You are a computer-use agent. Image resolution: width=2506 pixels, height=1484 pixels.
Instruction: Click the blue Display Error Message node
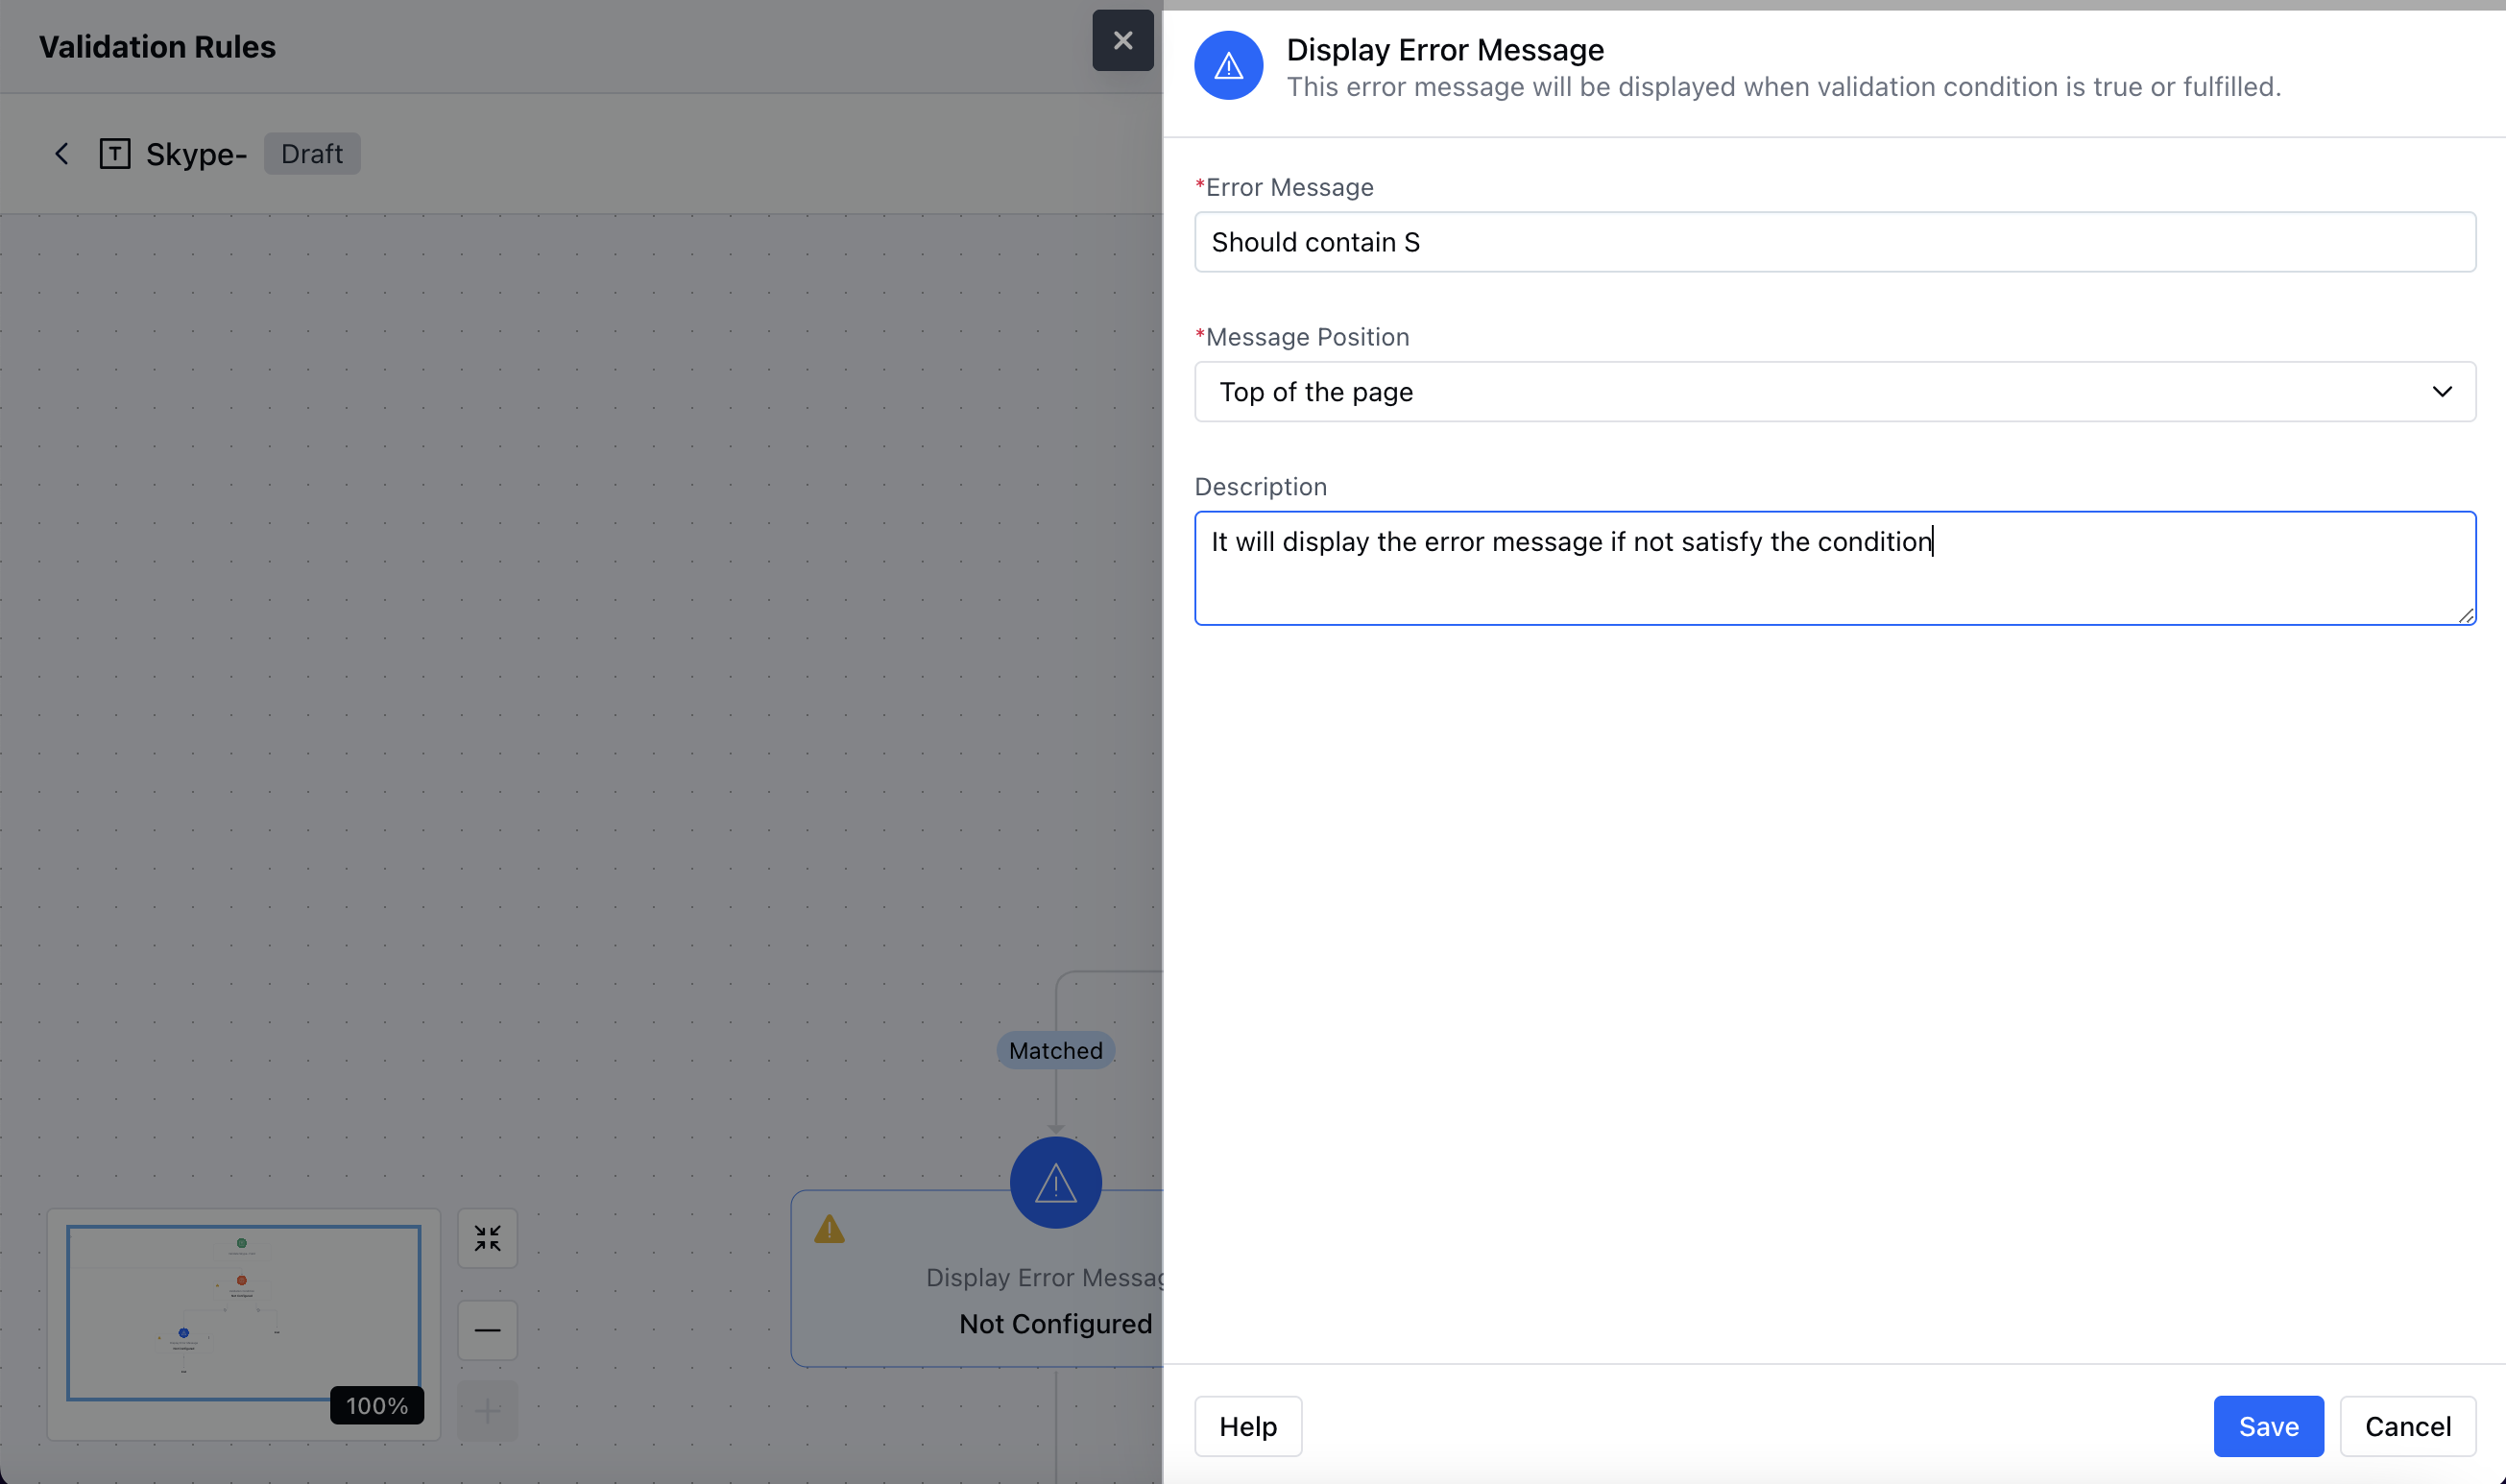1055,1182
